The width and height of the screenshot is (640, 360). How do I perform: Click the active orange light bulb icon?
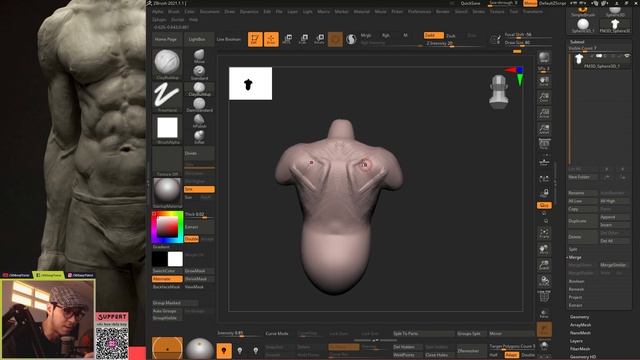tap(224, 350)
